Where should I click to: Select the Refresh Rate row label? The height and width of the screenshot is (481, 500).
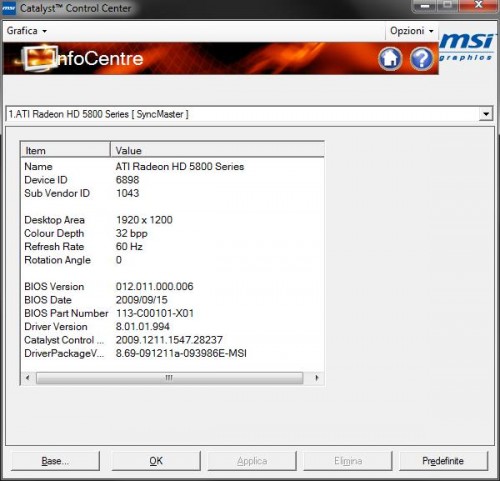click(54, 246)
